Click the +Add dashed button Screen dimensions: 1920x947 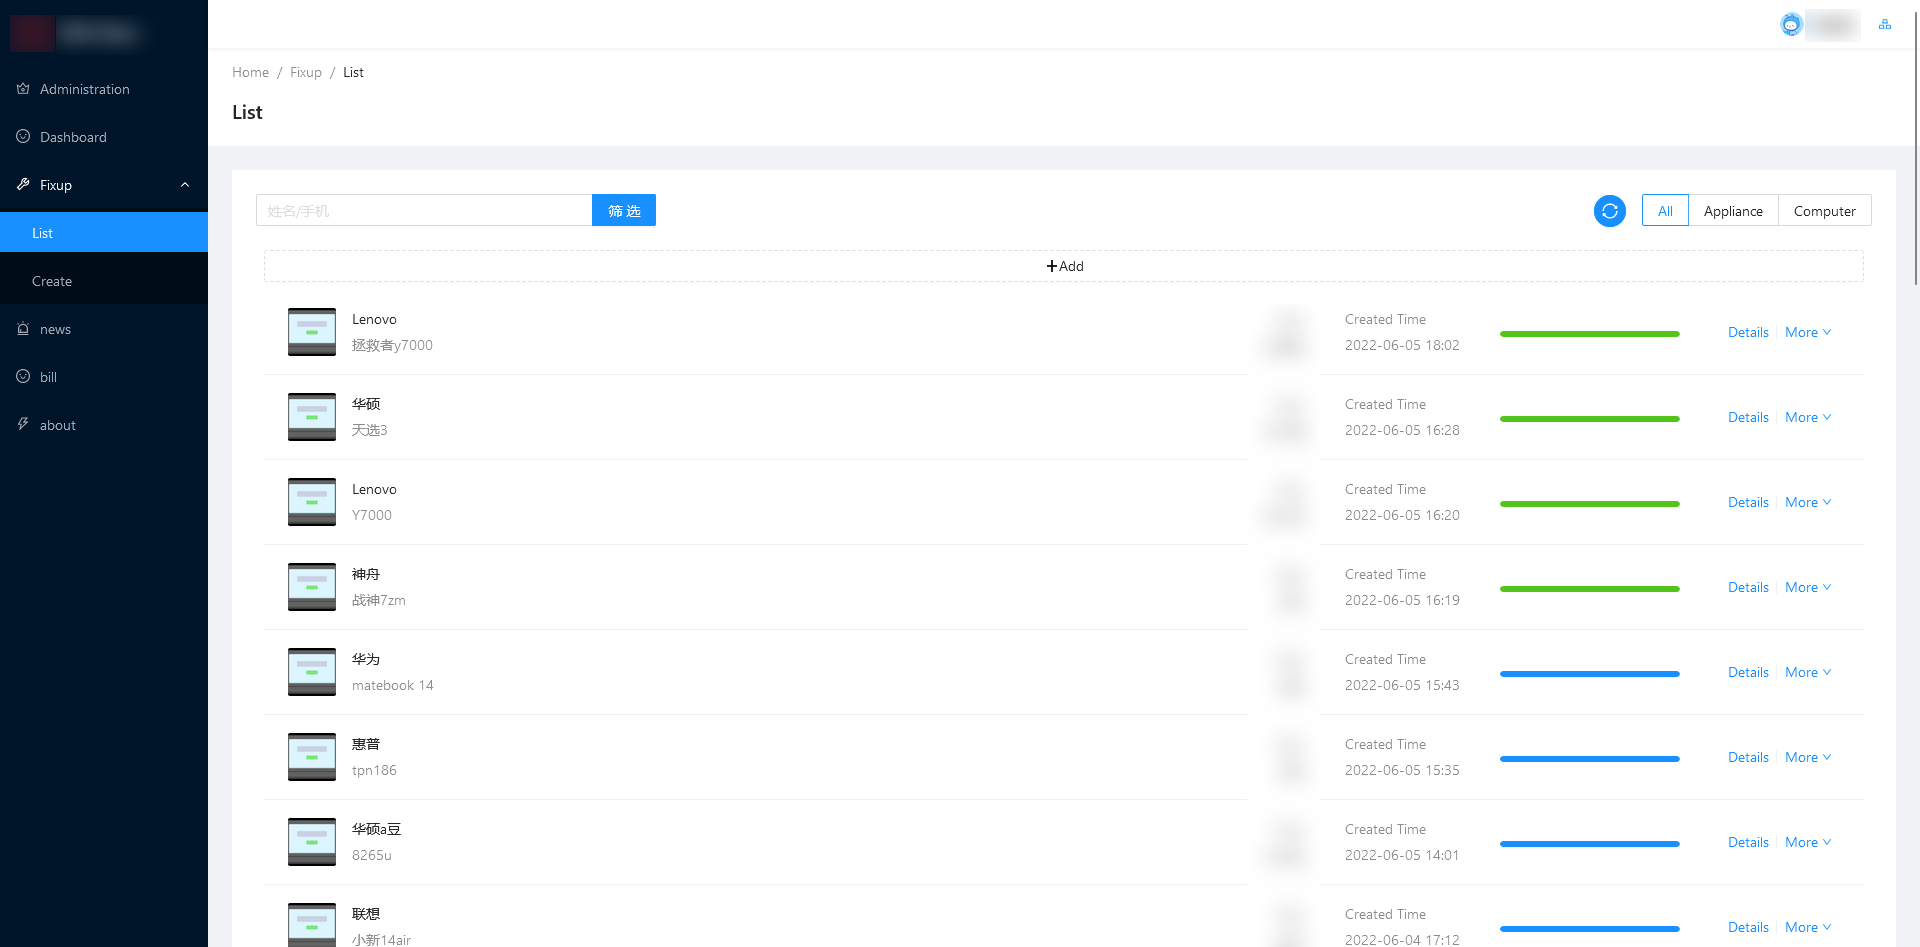[x=1064, y=266]
